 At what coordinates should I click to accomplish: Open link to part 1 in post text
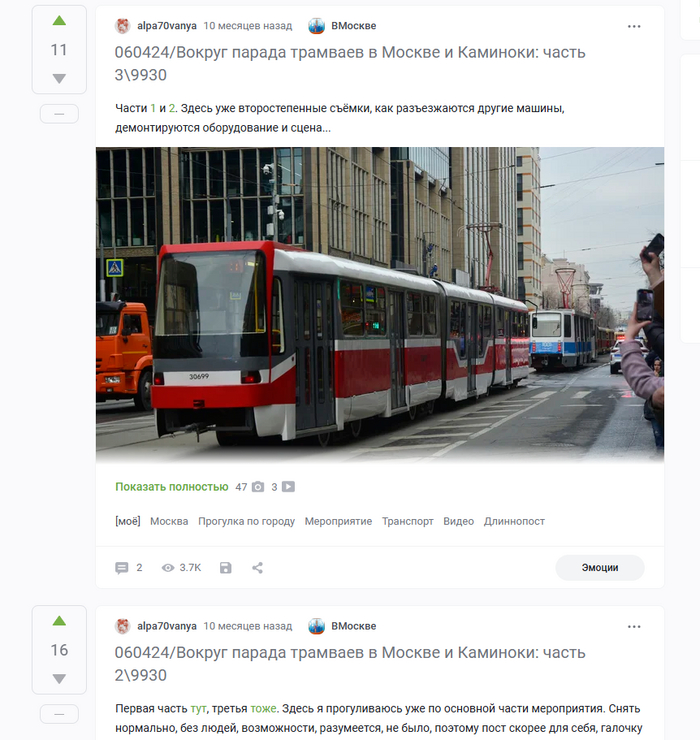153,109
